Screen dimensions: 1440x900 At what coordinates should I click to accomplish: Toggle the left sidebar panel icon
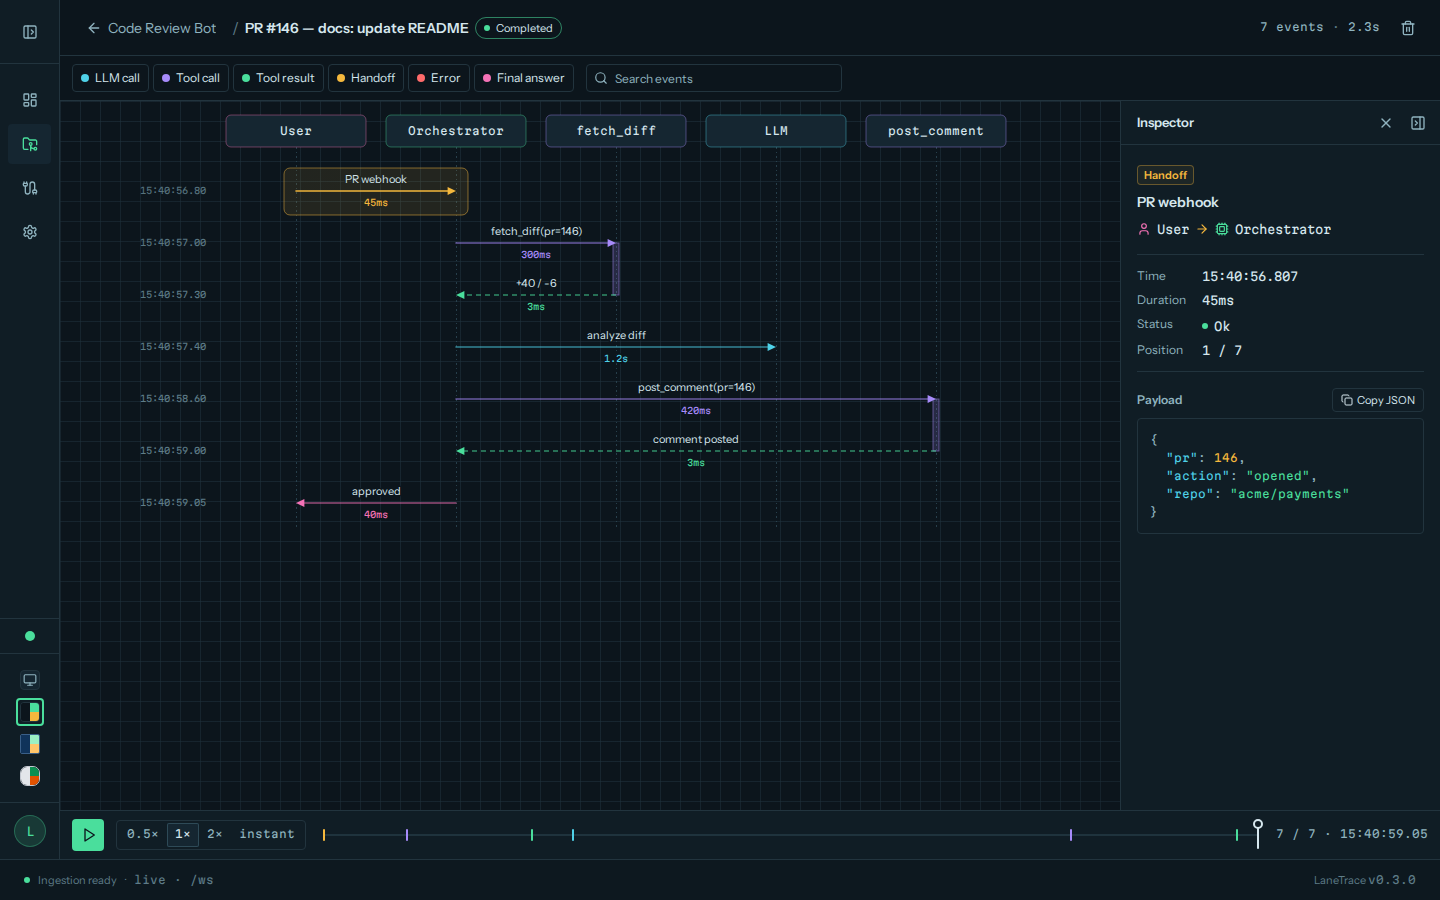click(x=30, y=32)
